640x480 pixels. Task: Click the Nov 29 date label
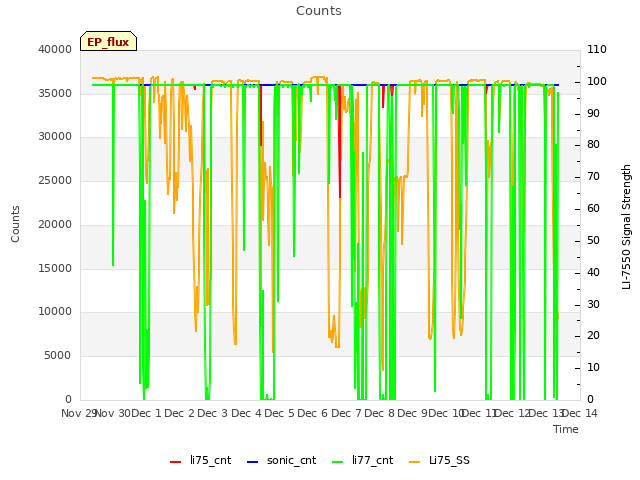pos(78,413)
